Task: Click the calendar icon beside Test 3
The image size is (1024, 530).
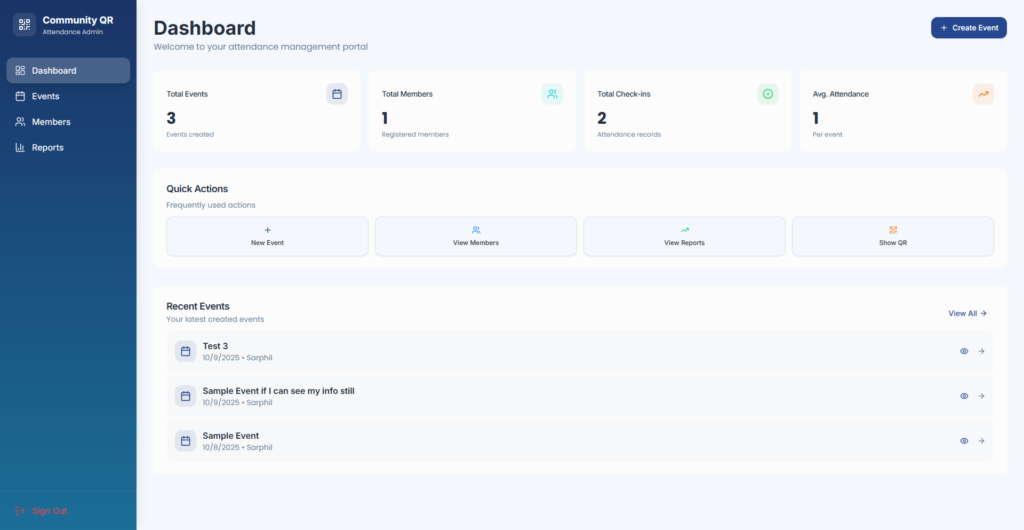Action: (185, 351)
